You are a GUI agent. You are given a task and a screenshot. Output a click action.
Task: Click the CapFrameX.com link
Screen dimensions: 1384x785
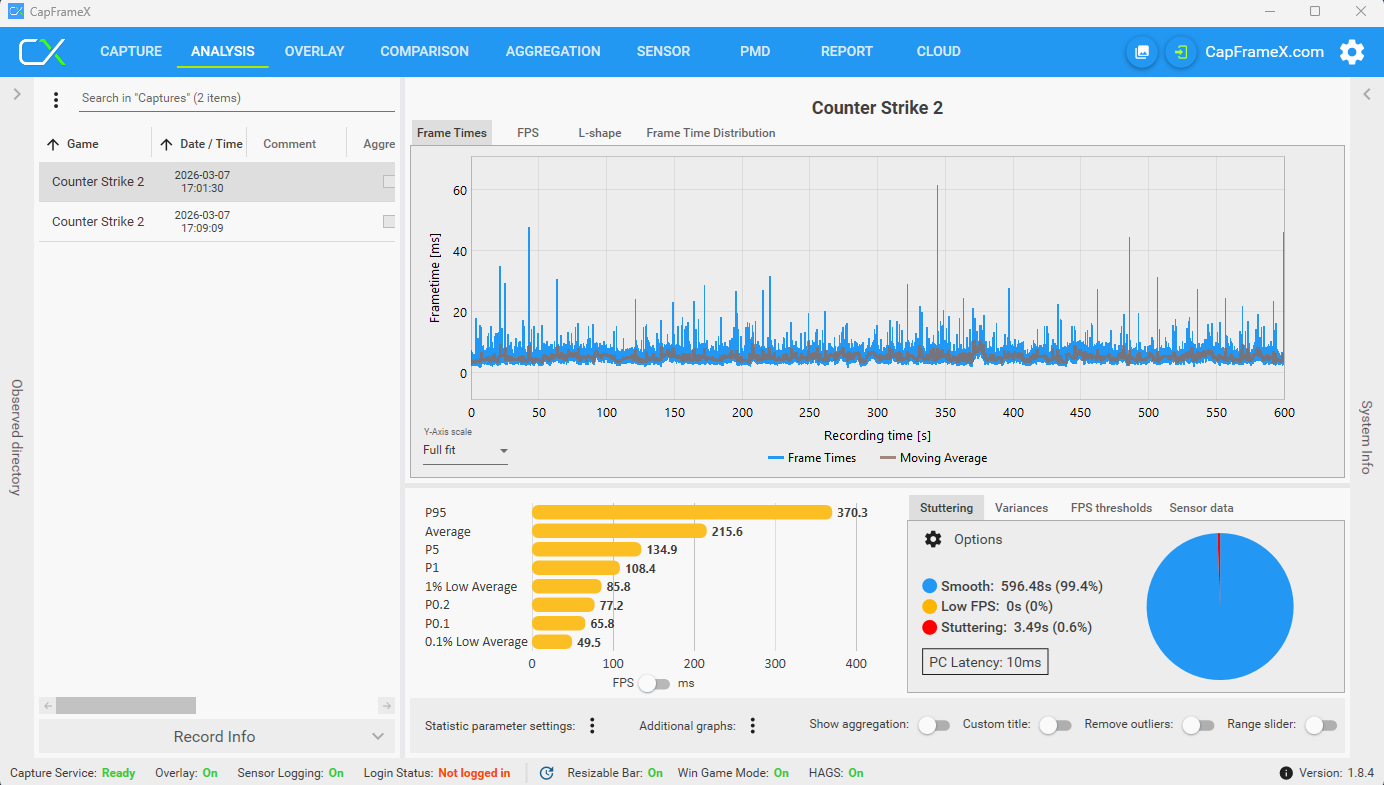(x=1264, y=52)
